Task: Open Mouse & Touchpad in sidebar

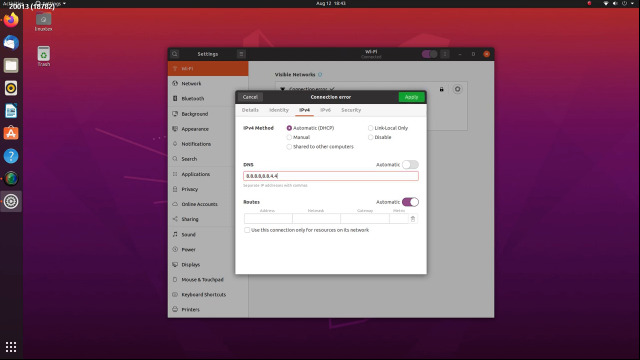Action: 208,280
